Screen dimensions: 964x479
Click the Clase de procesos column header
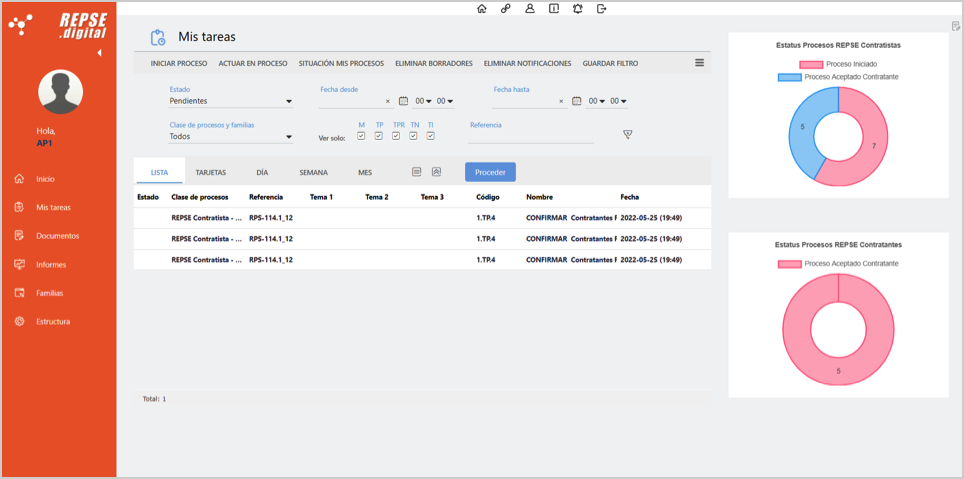200,197
